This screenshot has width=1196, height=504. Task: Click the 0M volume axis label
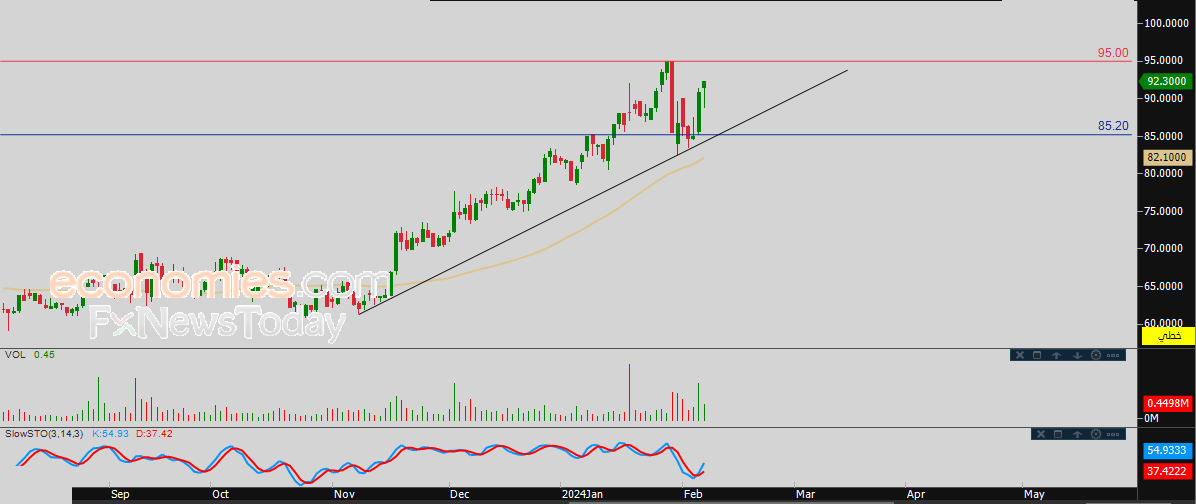click(1150, 419)
